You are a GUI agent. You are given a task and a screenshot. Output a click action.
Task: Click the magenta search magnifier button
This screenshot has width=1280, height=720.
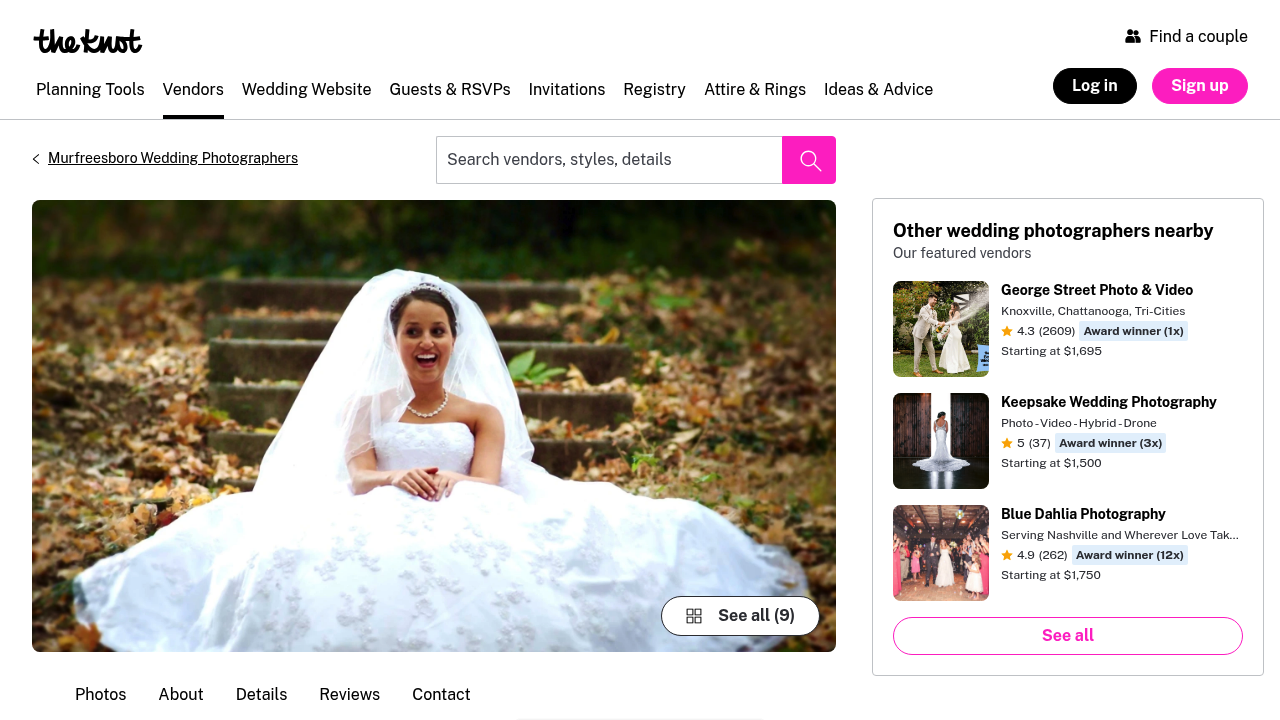point(809,160)
